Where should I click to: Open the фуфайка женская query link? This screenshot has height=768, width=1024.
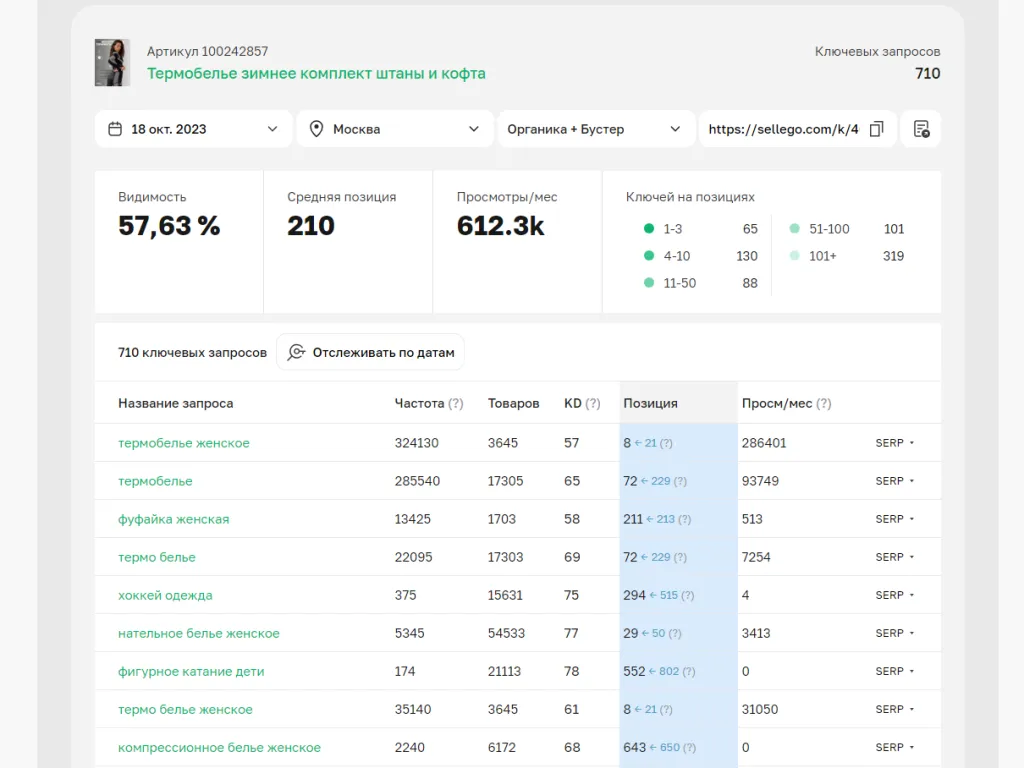pyautogui.click(x=173, y=519)
